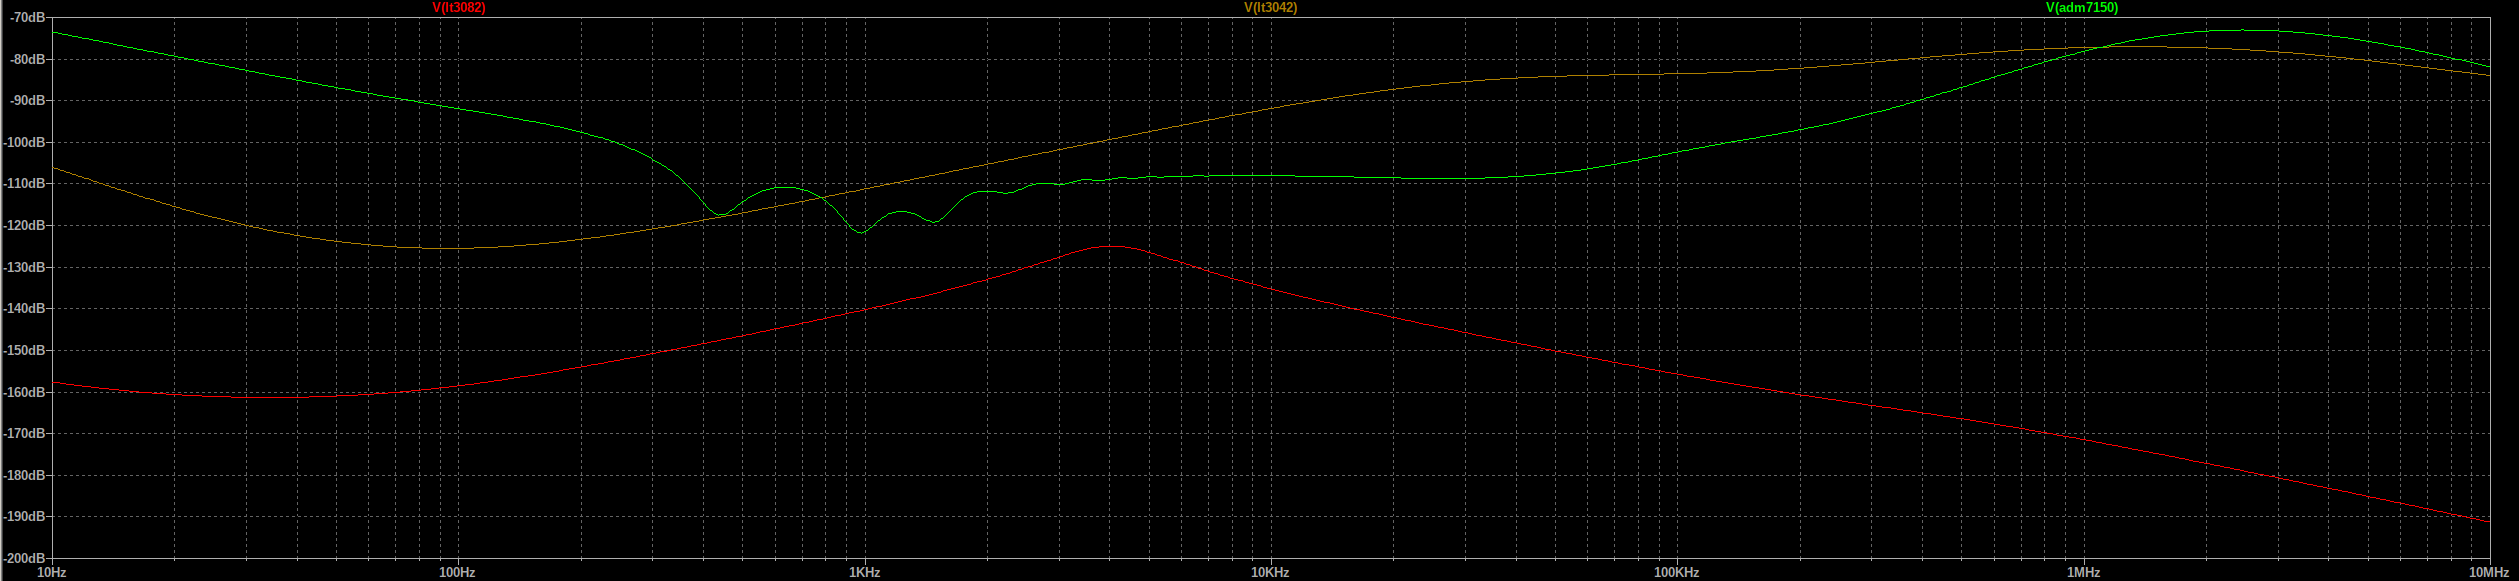Click the -90dB axis label
This screenshot has height=581, width=2519.
[26, 101]
